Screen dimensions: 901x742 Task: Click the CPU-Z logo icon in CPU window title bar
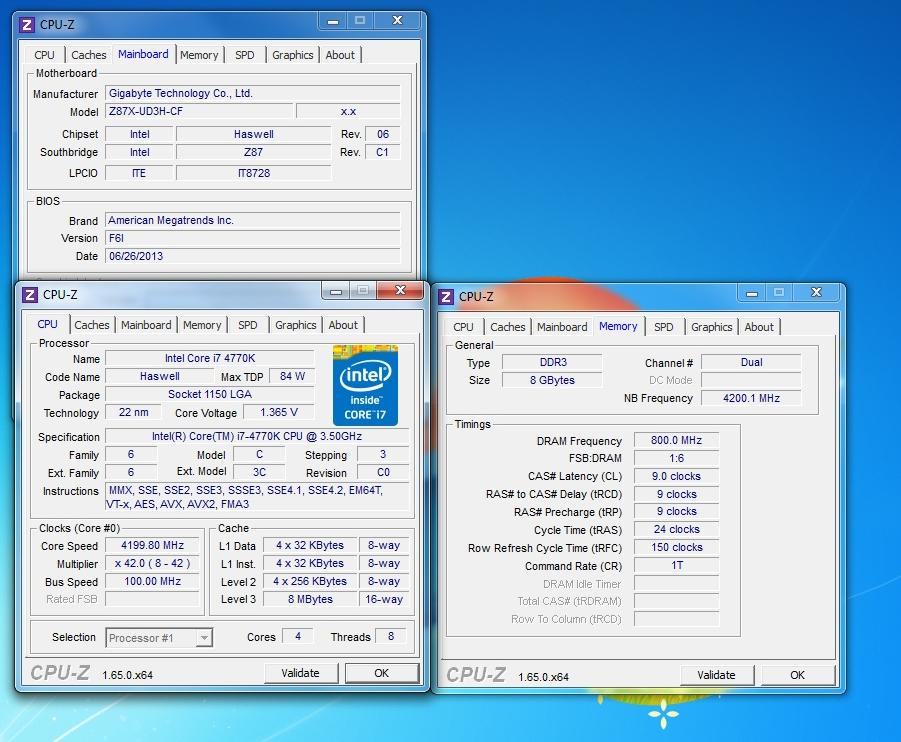[x=30, y=295]
